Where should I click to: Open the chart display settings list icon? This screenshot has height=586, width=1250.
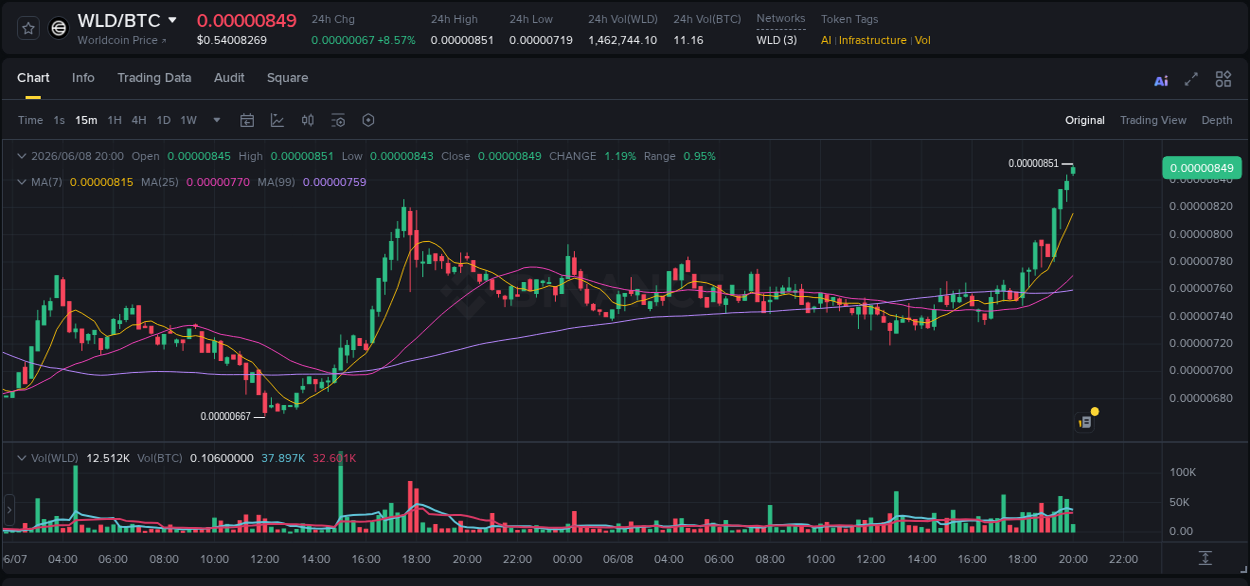338,120
